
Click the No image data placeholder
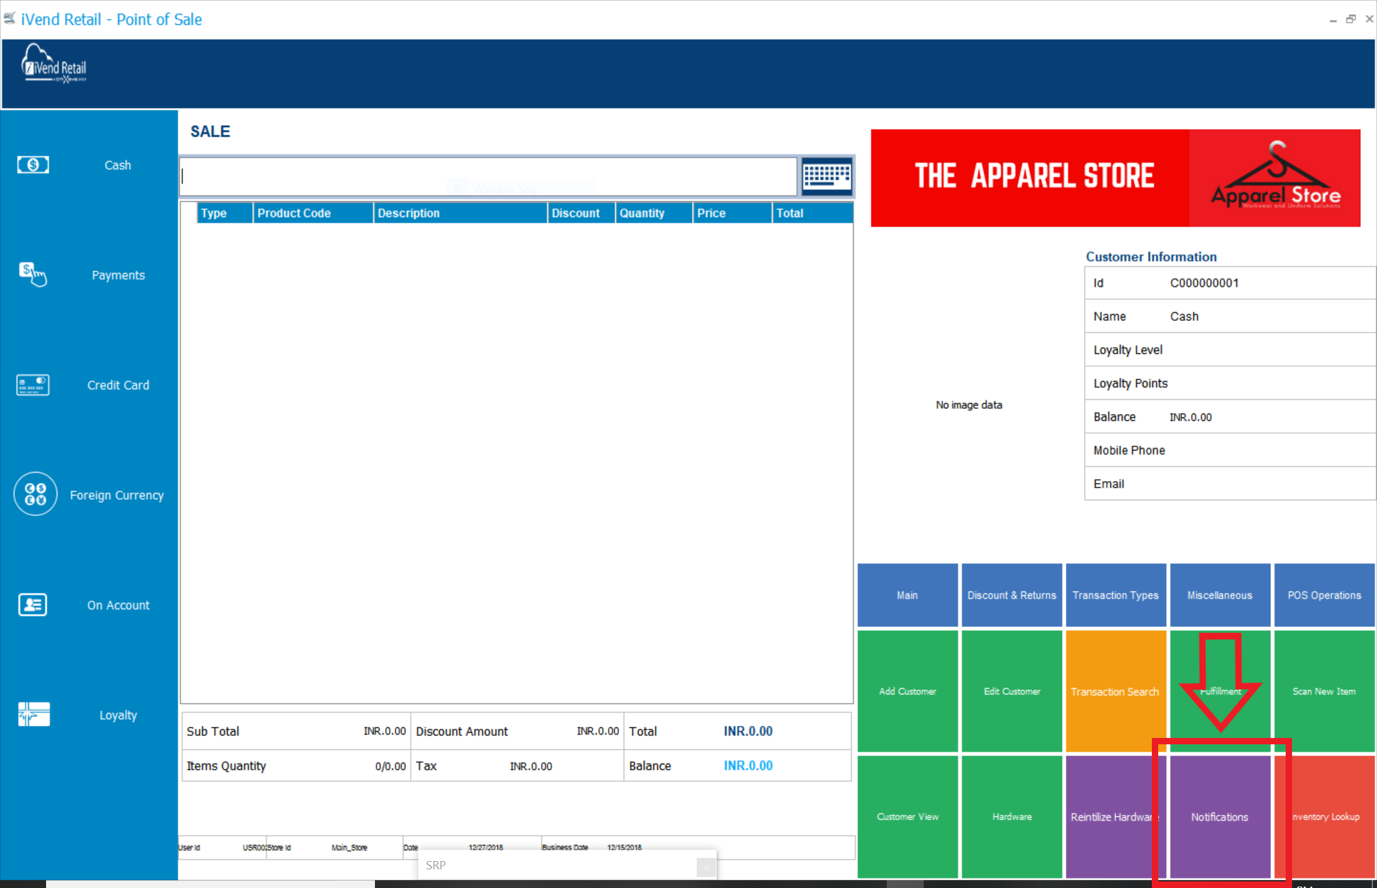click(968, 405)
